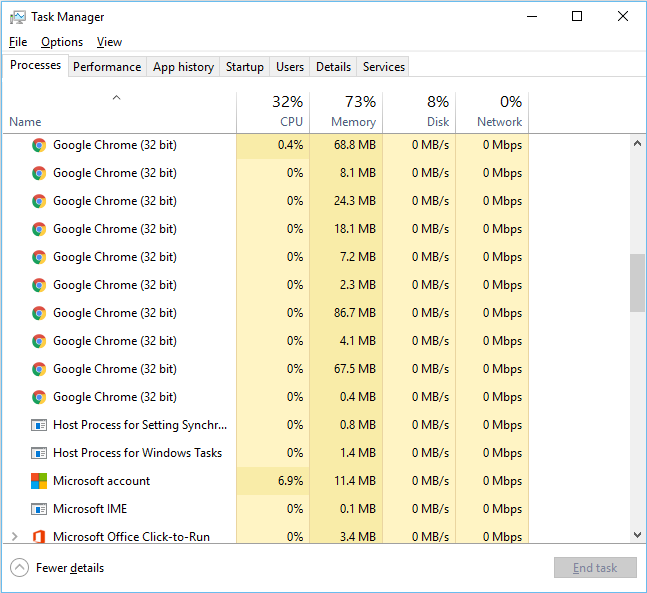Switch to the Services tab
The image size is (647, 593).
[384, 67]
